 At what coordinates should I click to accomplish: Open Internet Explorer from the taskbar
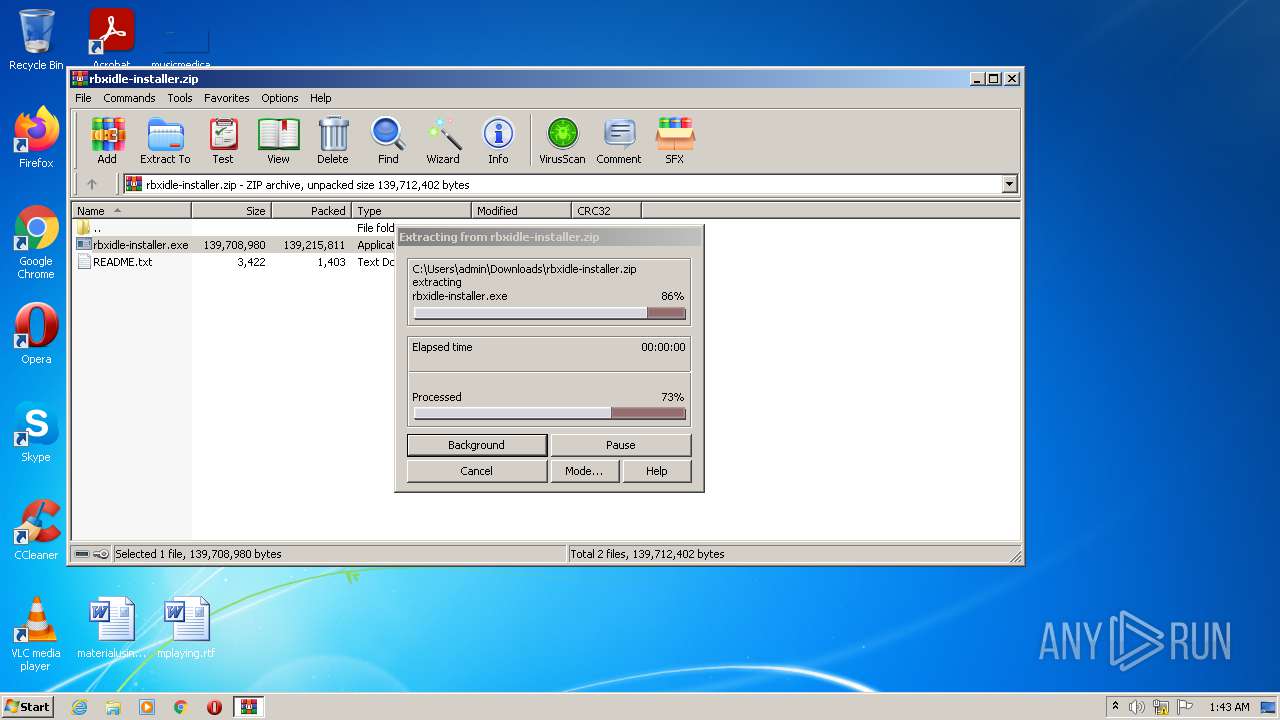click(79, 707)
